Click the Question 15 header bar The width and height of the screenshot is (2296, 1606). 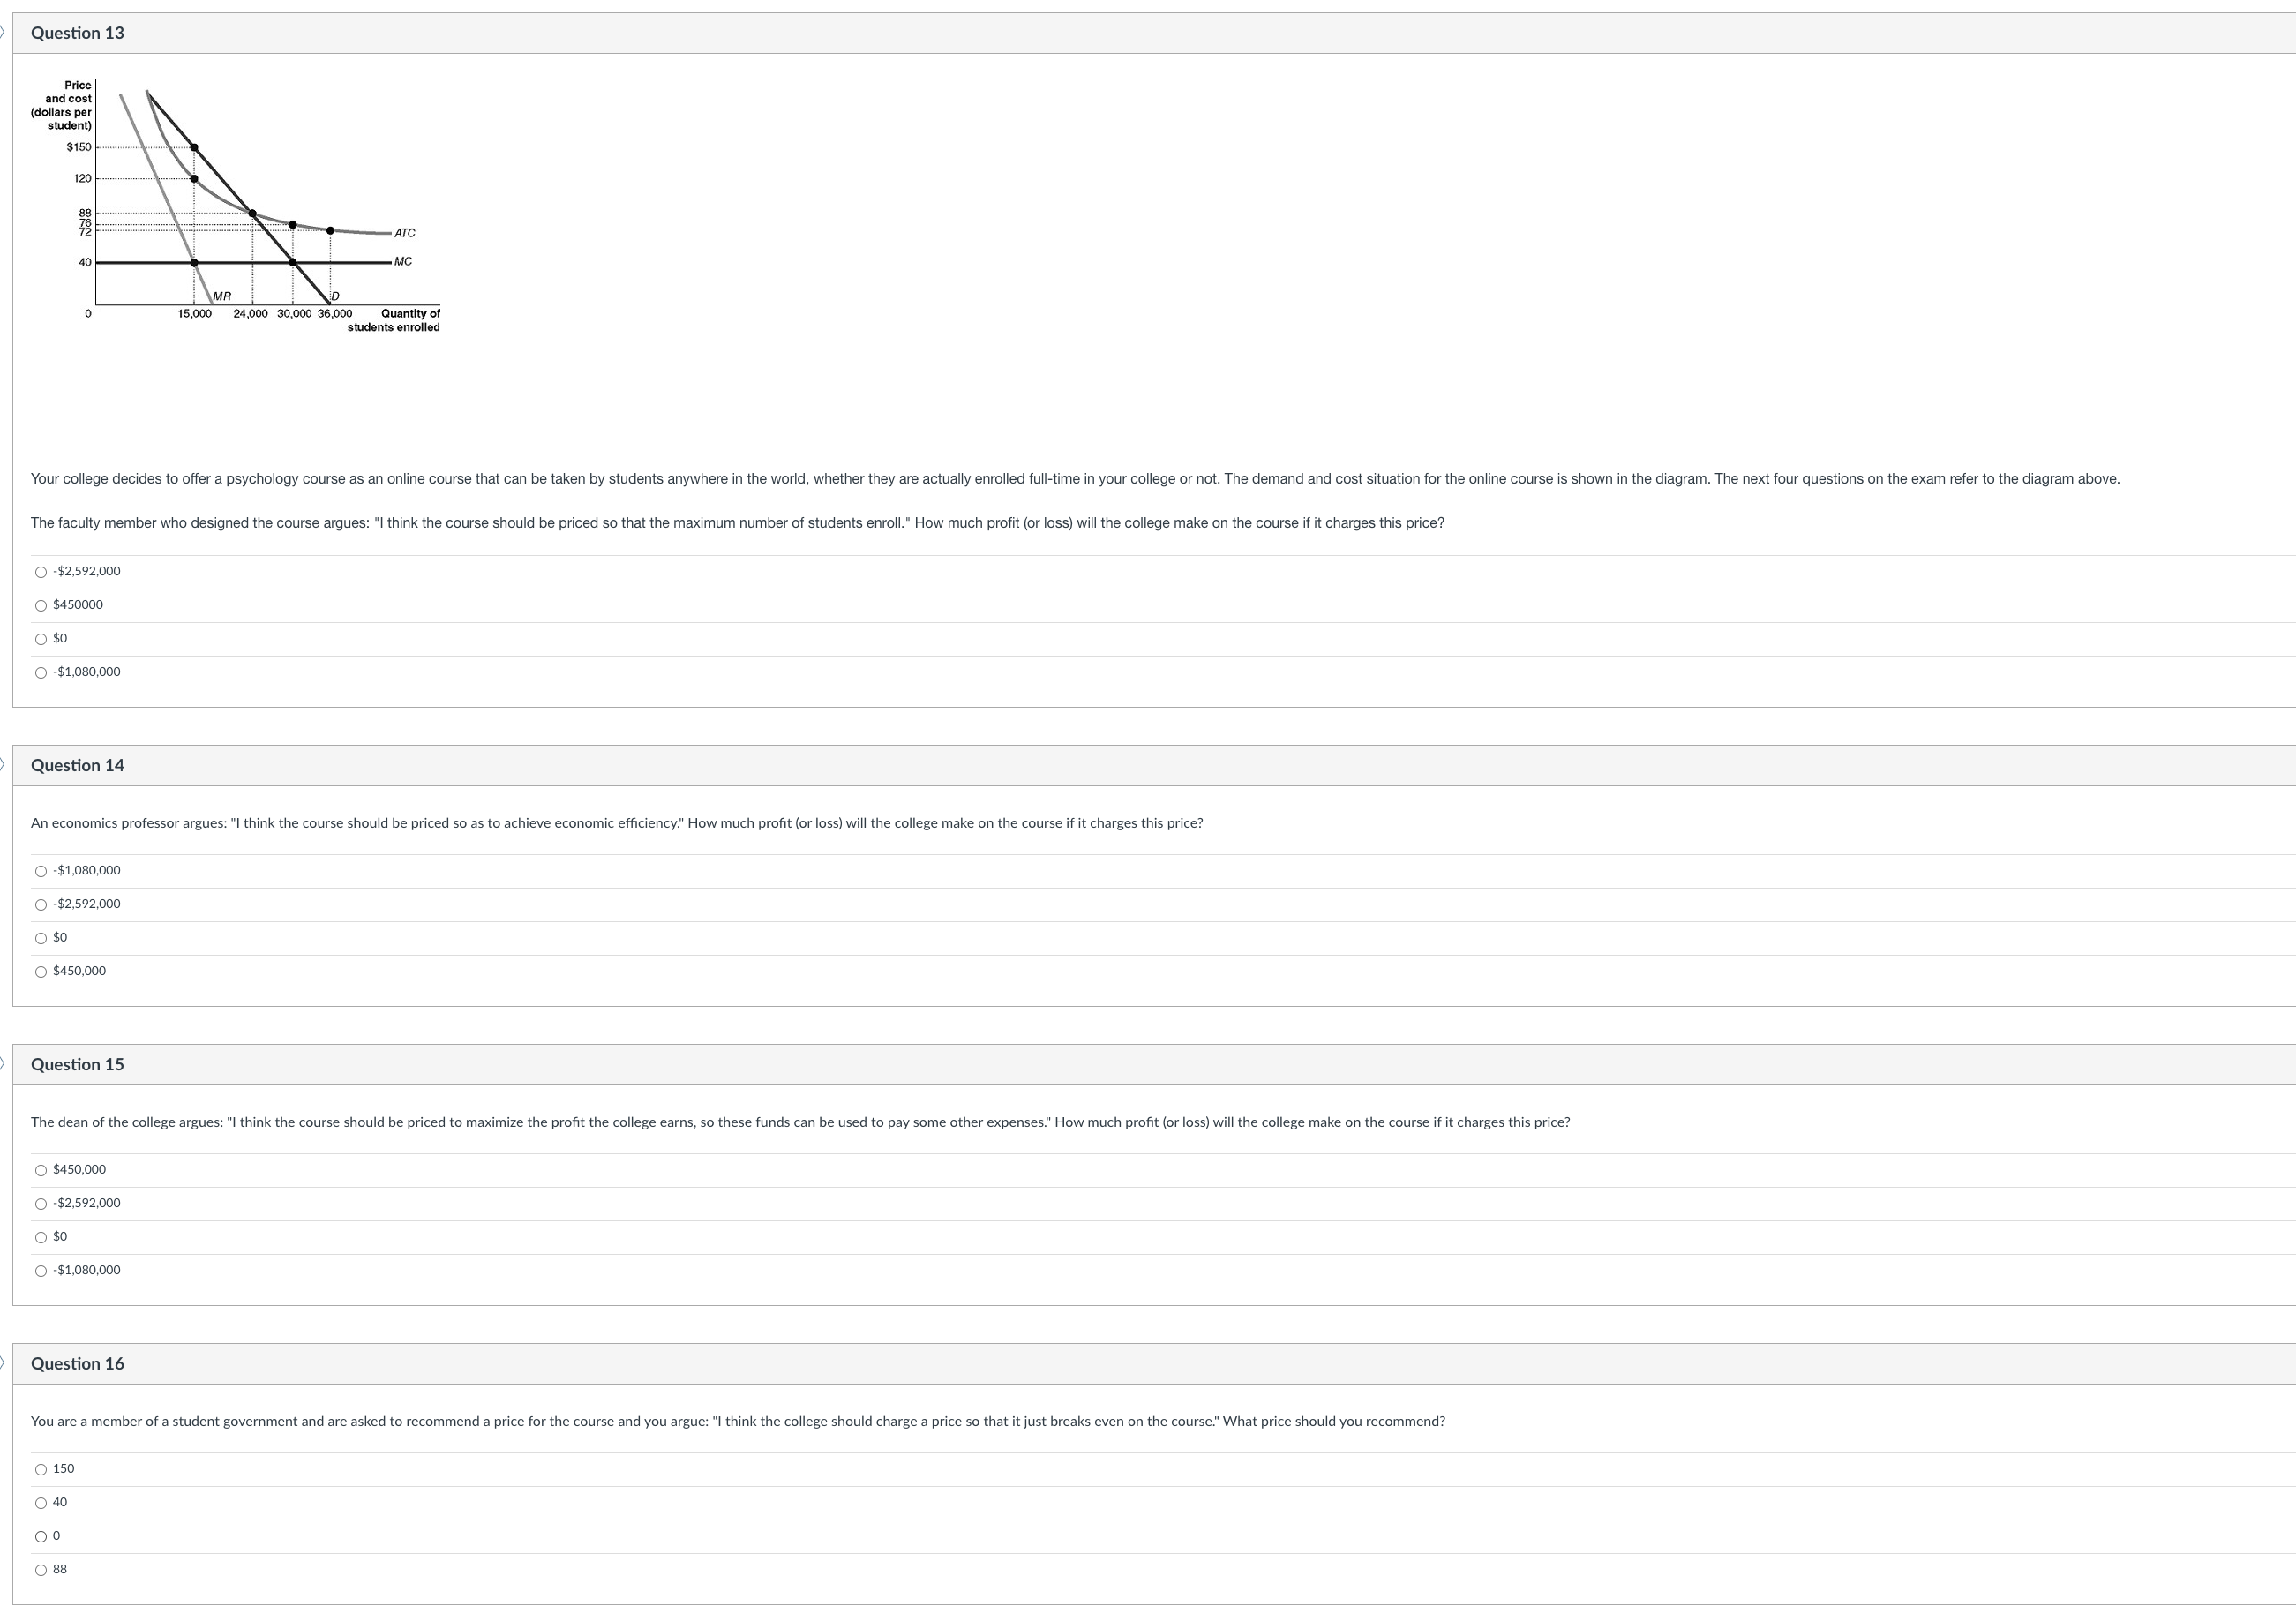78,1064
